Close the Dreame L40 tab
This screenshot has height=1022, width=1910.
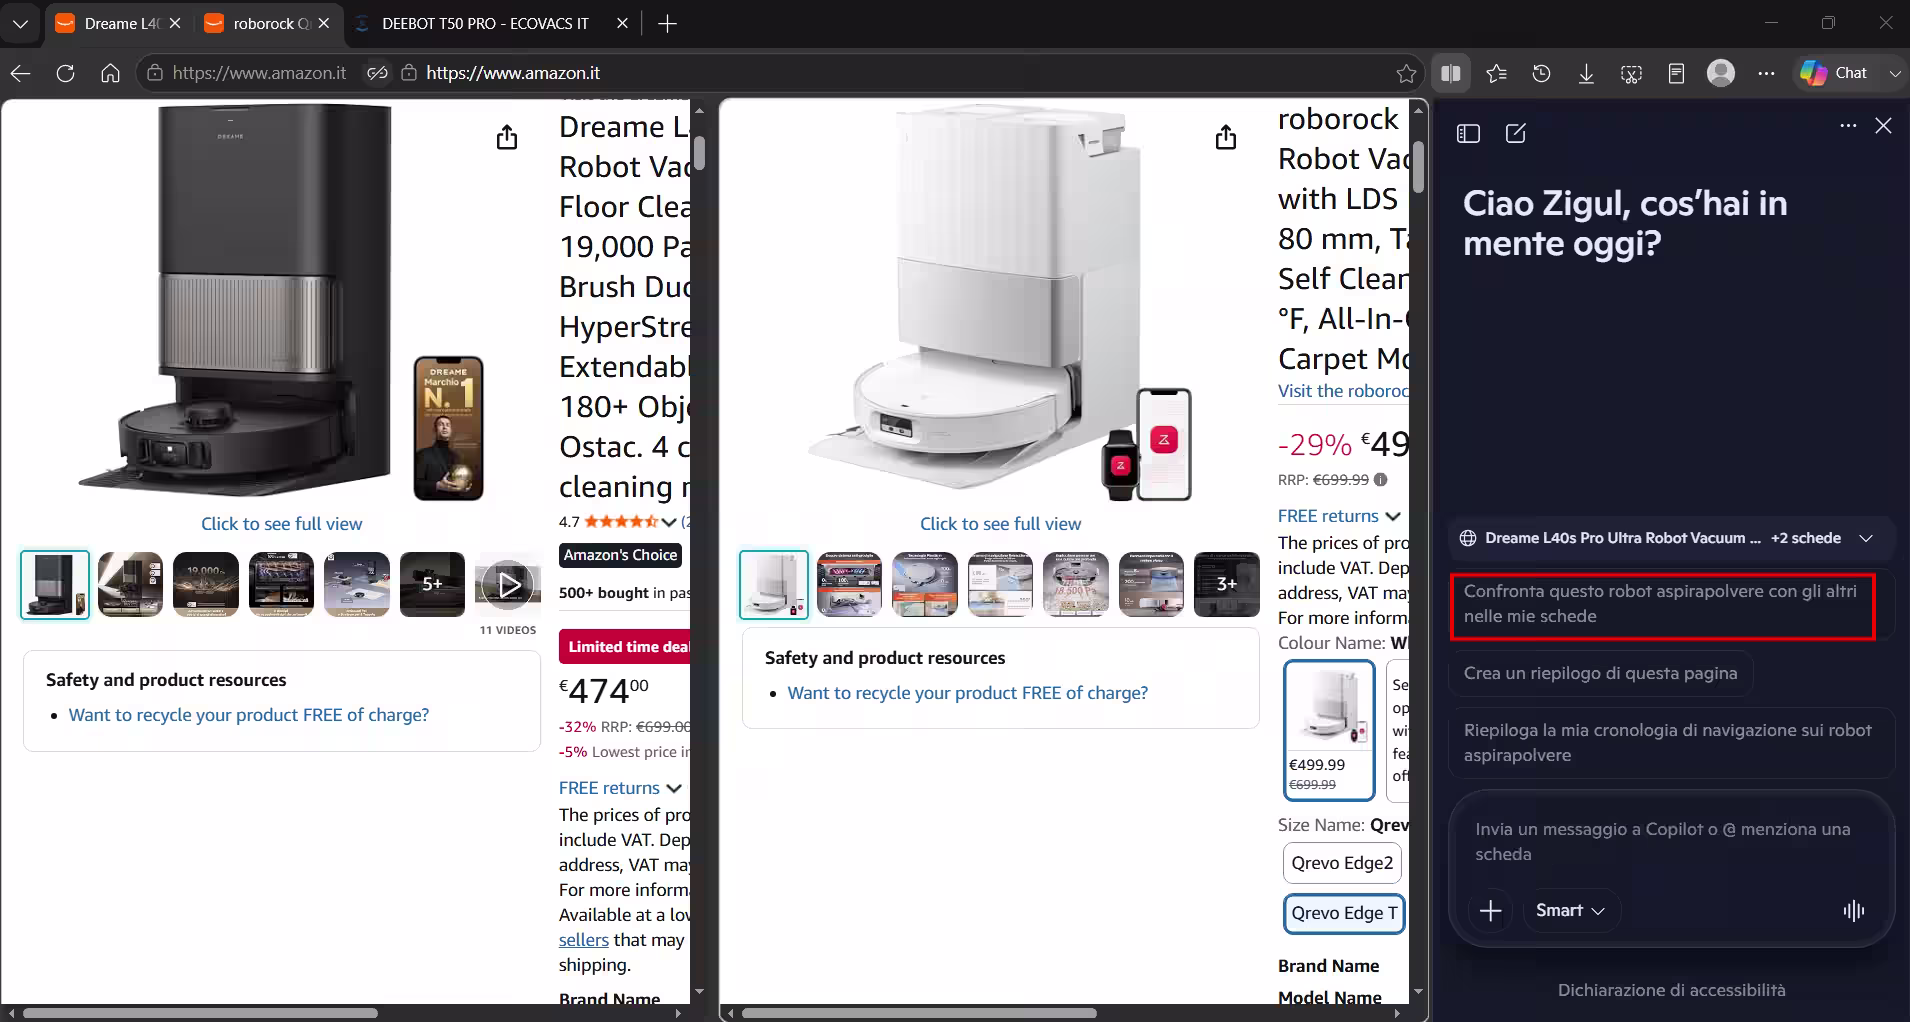(x=175, y=23)
